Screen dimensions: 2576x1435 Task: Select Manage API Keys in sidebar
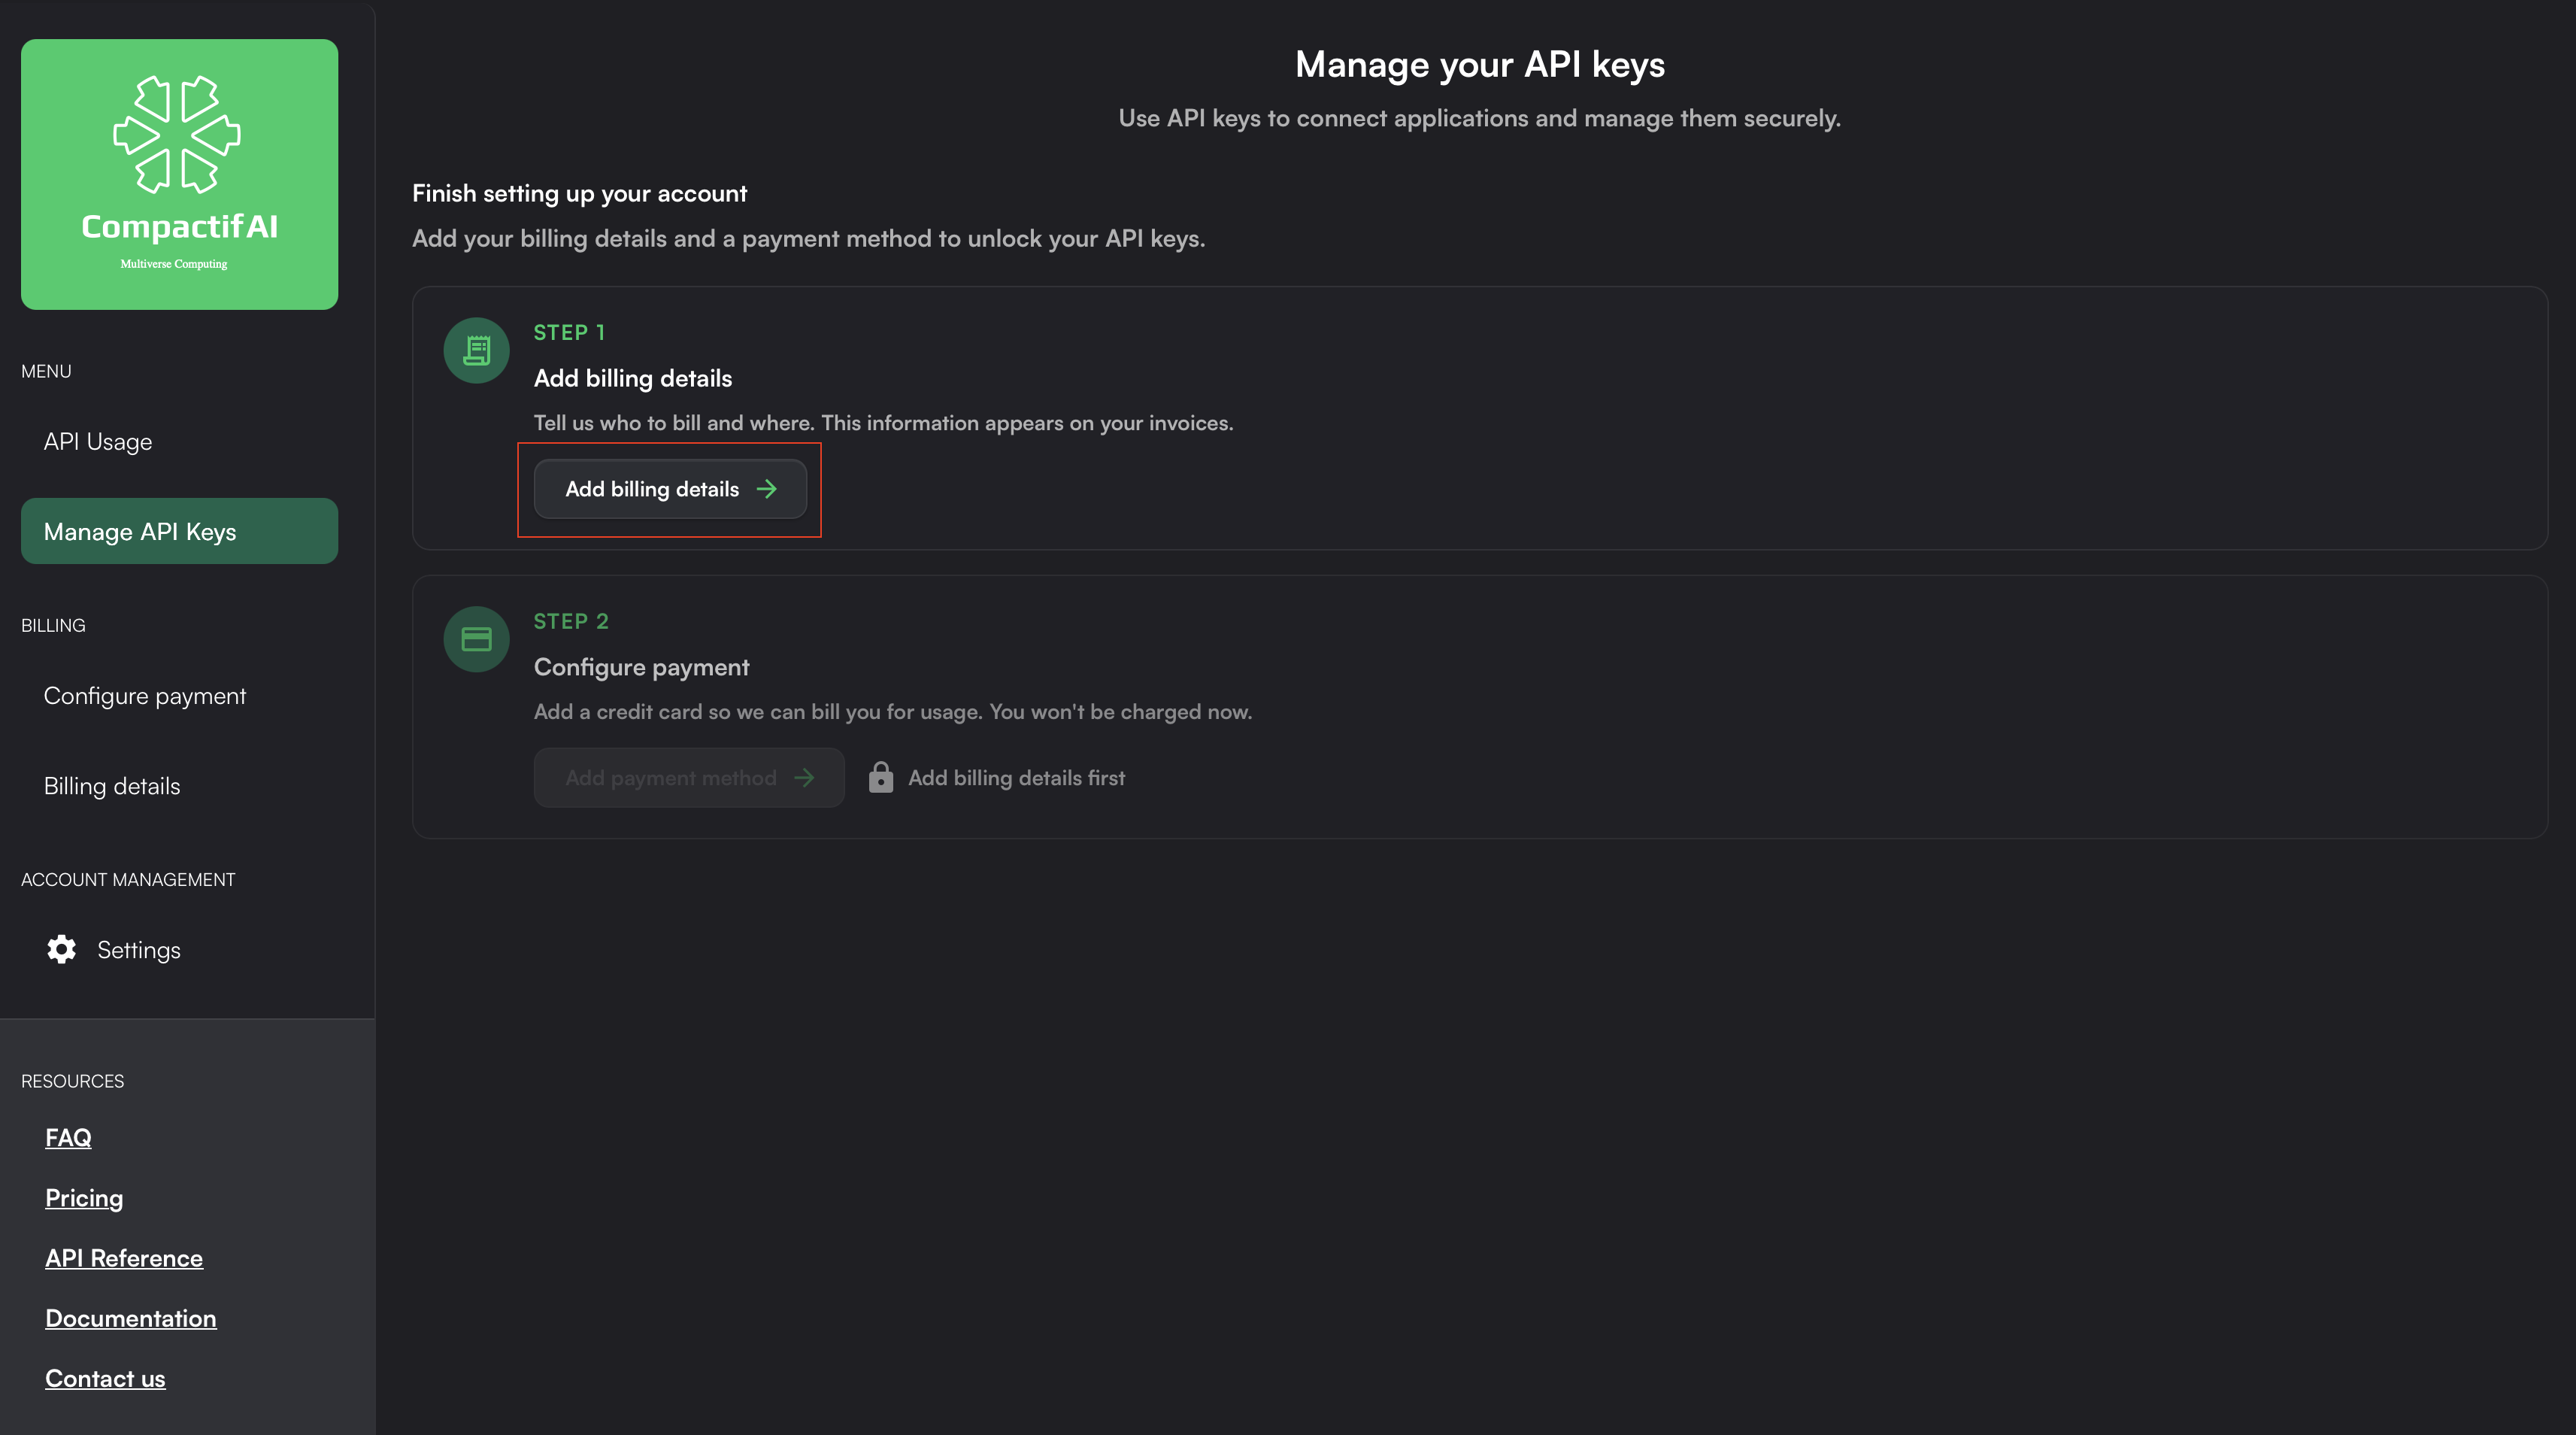179,531
